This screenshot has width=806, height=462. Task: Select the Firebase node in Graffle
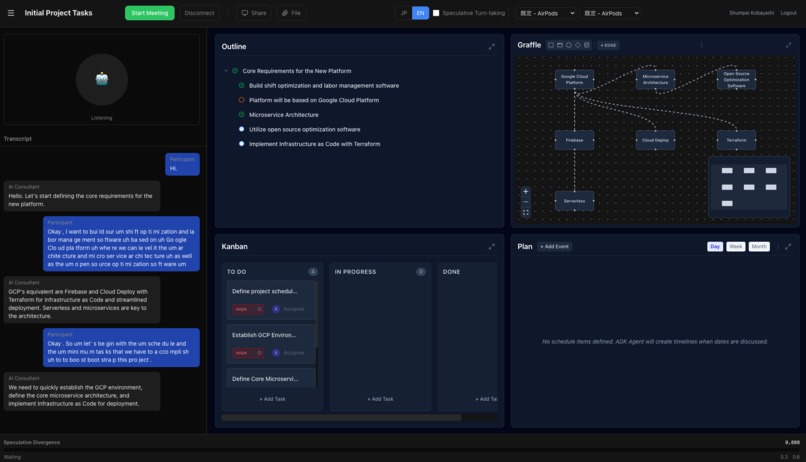point(574,140)
